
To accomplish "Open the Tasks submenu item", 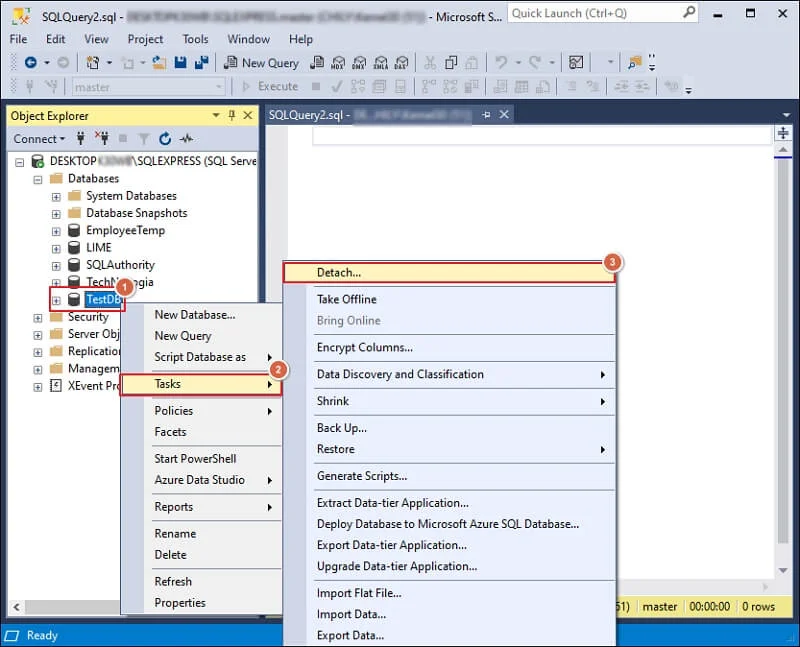I will coord(201,384).
